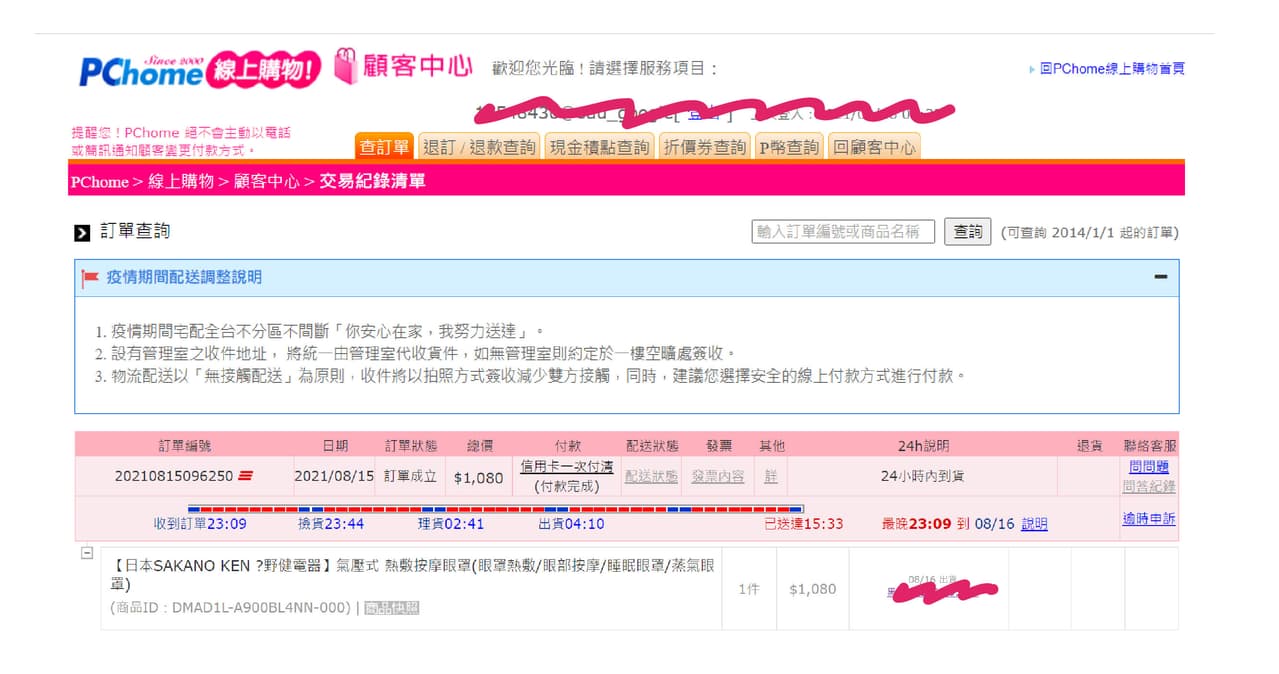Click 24小時內到貨 text
This screenshot has height=674, width=1279.
[922, 477]
